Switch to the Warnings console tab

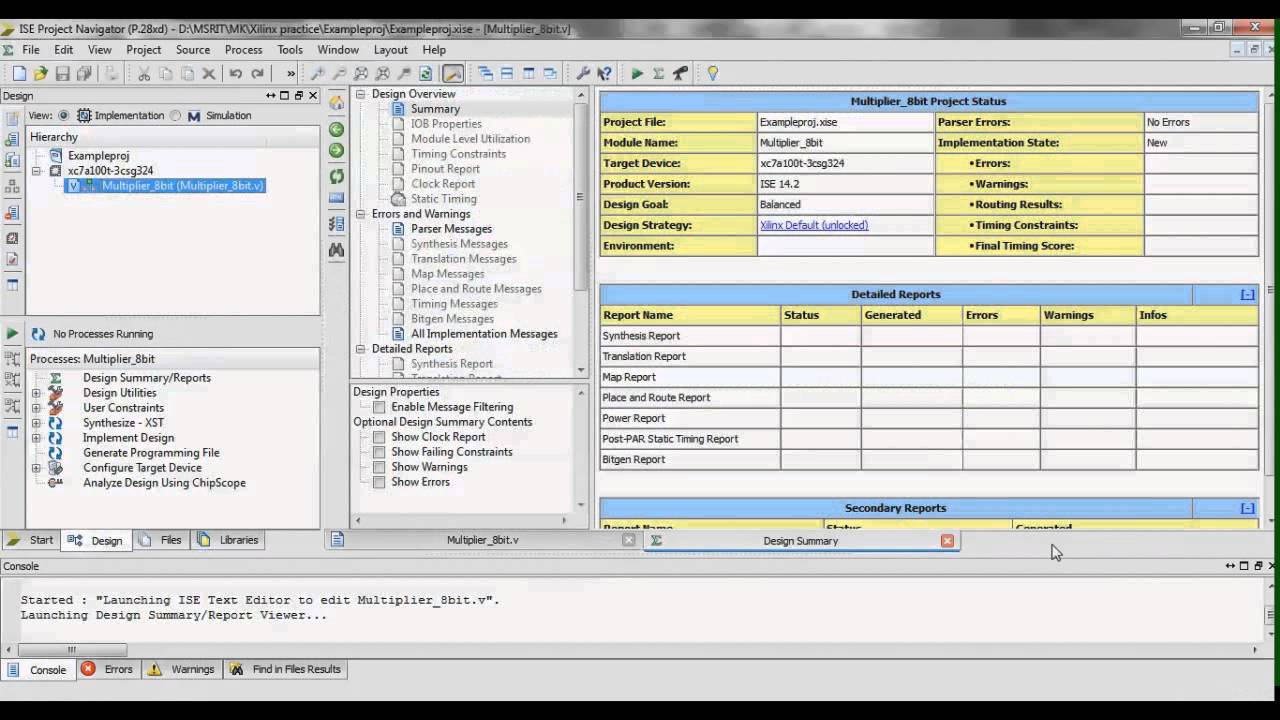tap(182, 669)
